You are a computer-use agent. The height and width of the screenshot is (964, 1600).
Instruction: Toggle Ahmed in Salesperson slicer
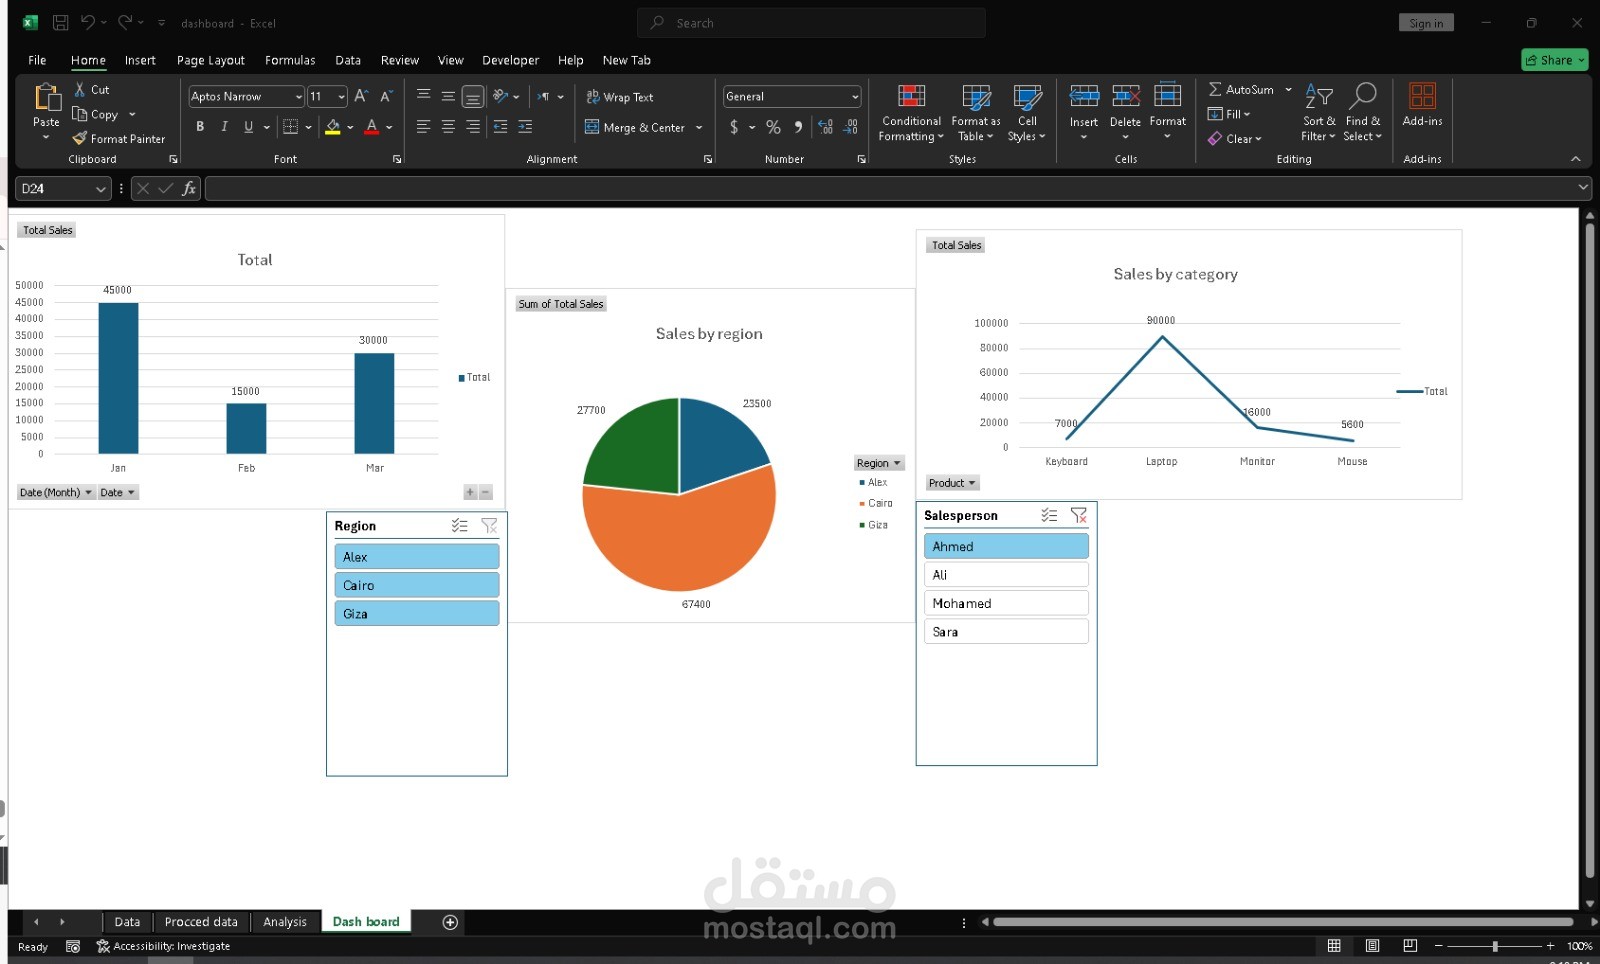1006,546
